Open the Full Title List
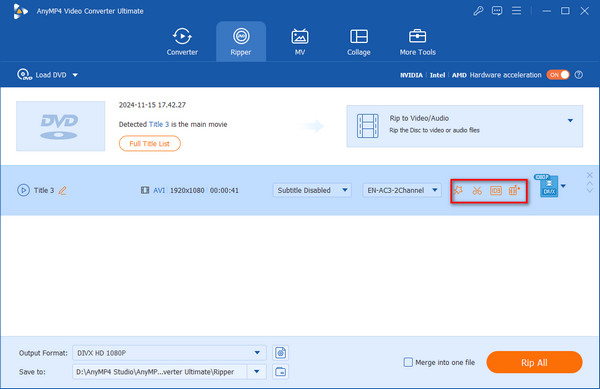The height and width of the screenshot is (389, 600). coord(150,143)
